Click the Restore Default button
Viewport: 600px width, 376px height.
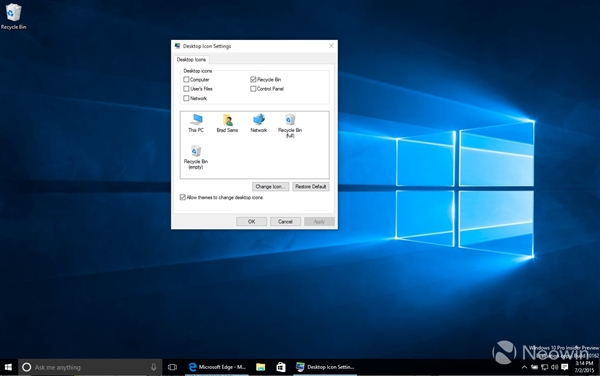click(x=311, y=187)
